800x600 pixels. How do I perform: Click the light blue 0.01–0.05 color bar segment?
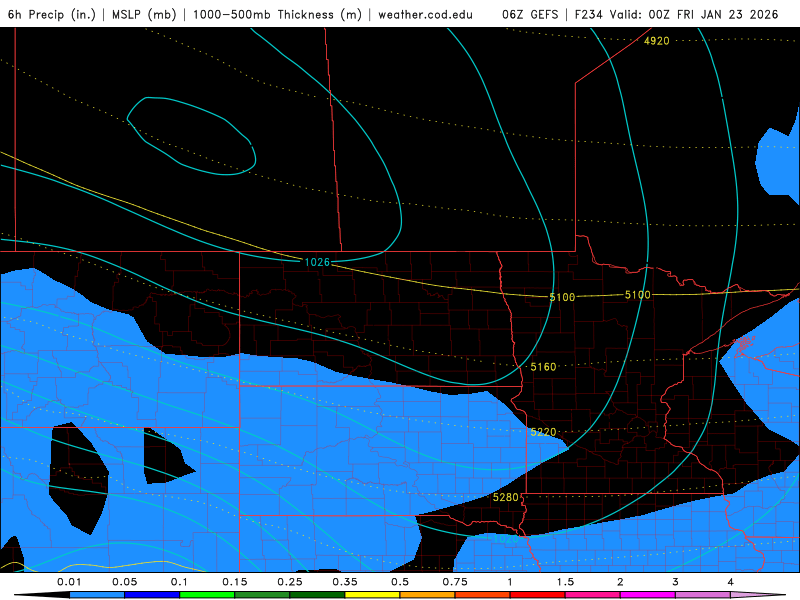click(97, 595)
